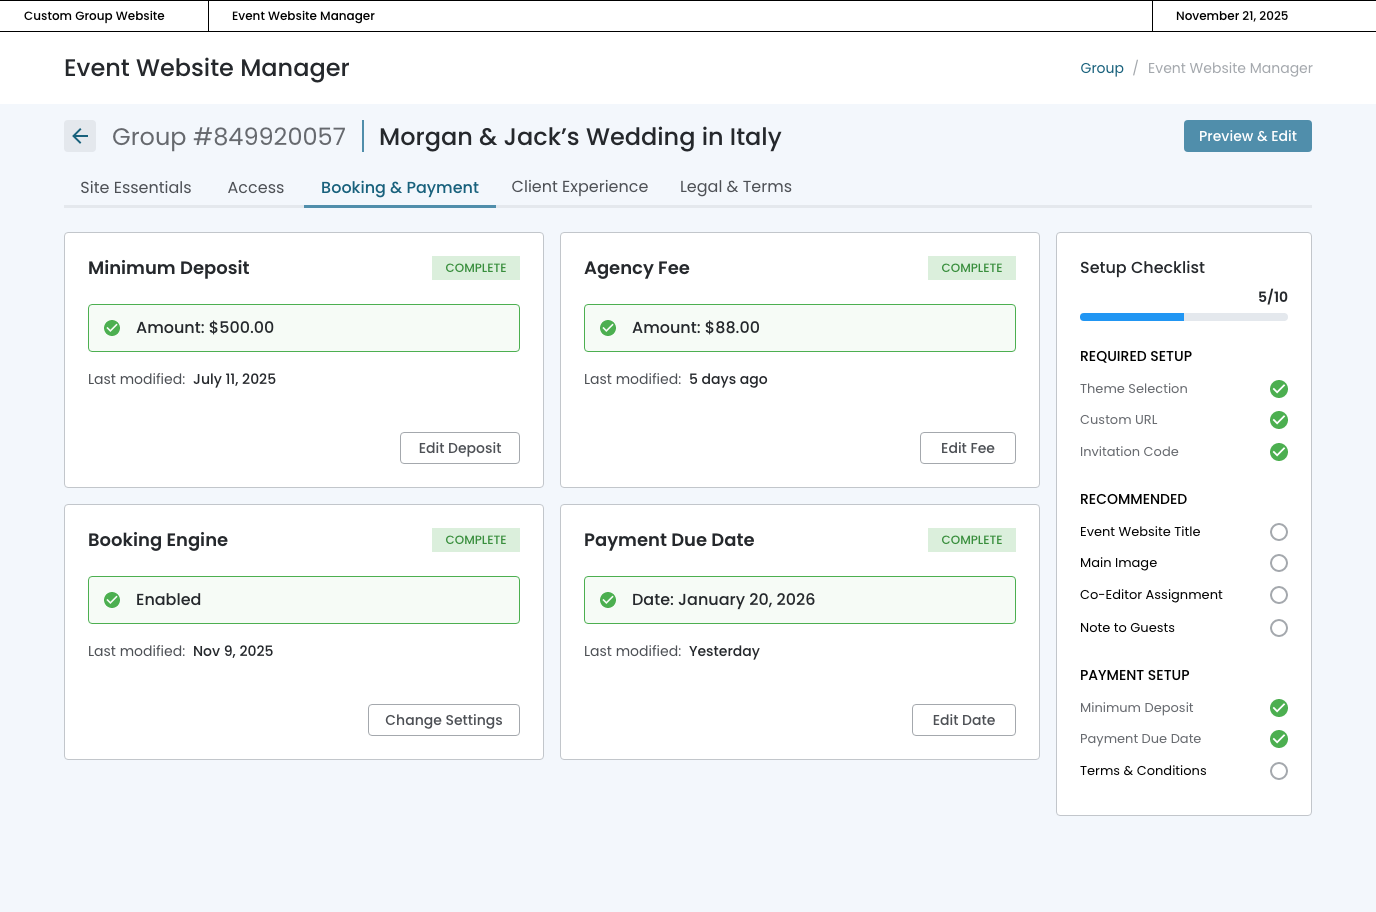Go to the Legal & Terms tab
Viewport: 1376px width, 912px height.
click(735, 187)
